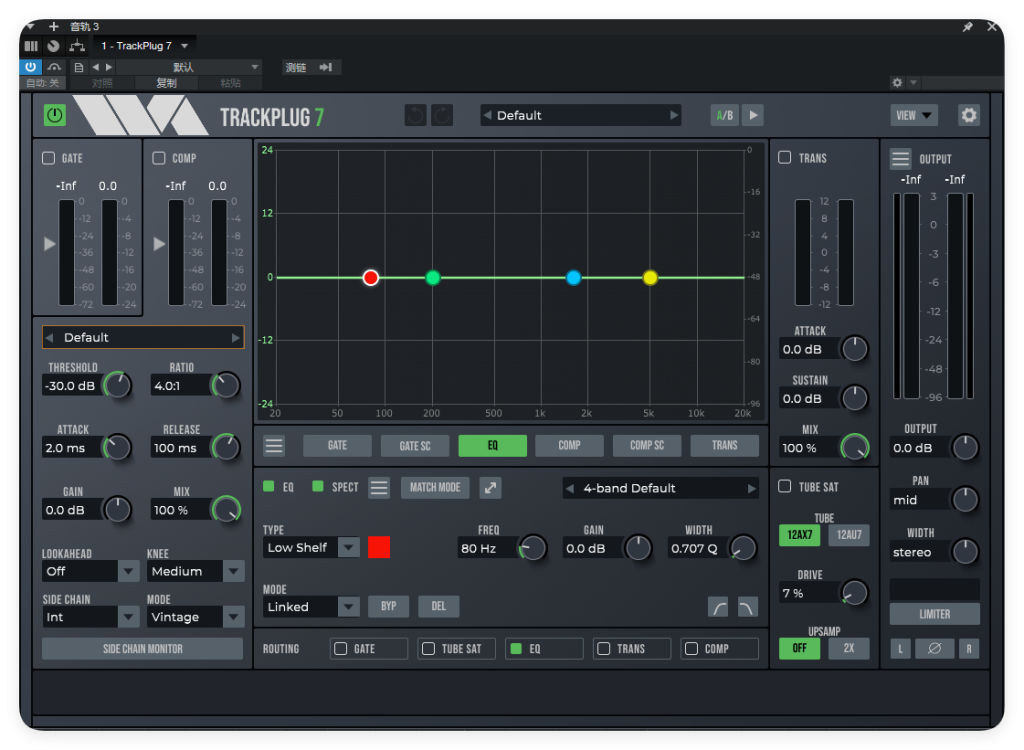Pin the plugin window with pin icon
1024x750 pixels.
pyautogui.click(x=968, y=27)
